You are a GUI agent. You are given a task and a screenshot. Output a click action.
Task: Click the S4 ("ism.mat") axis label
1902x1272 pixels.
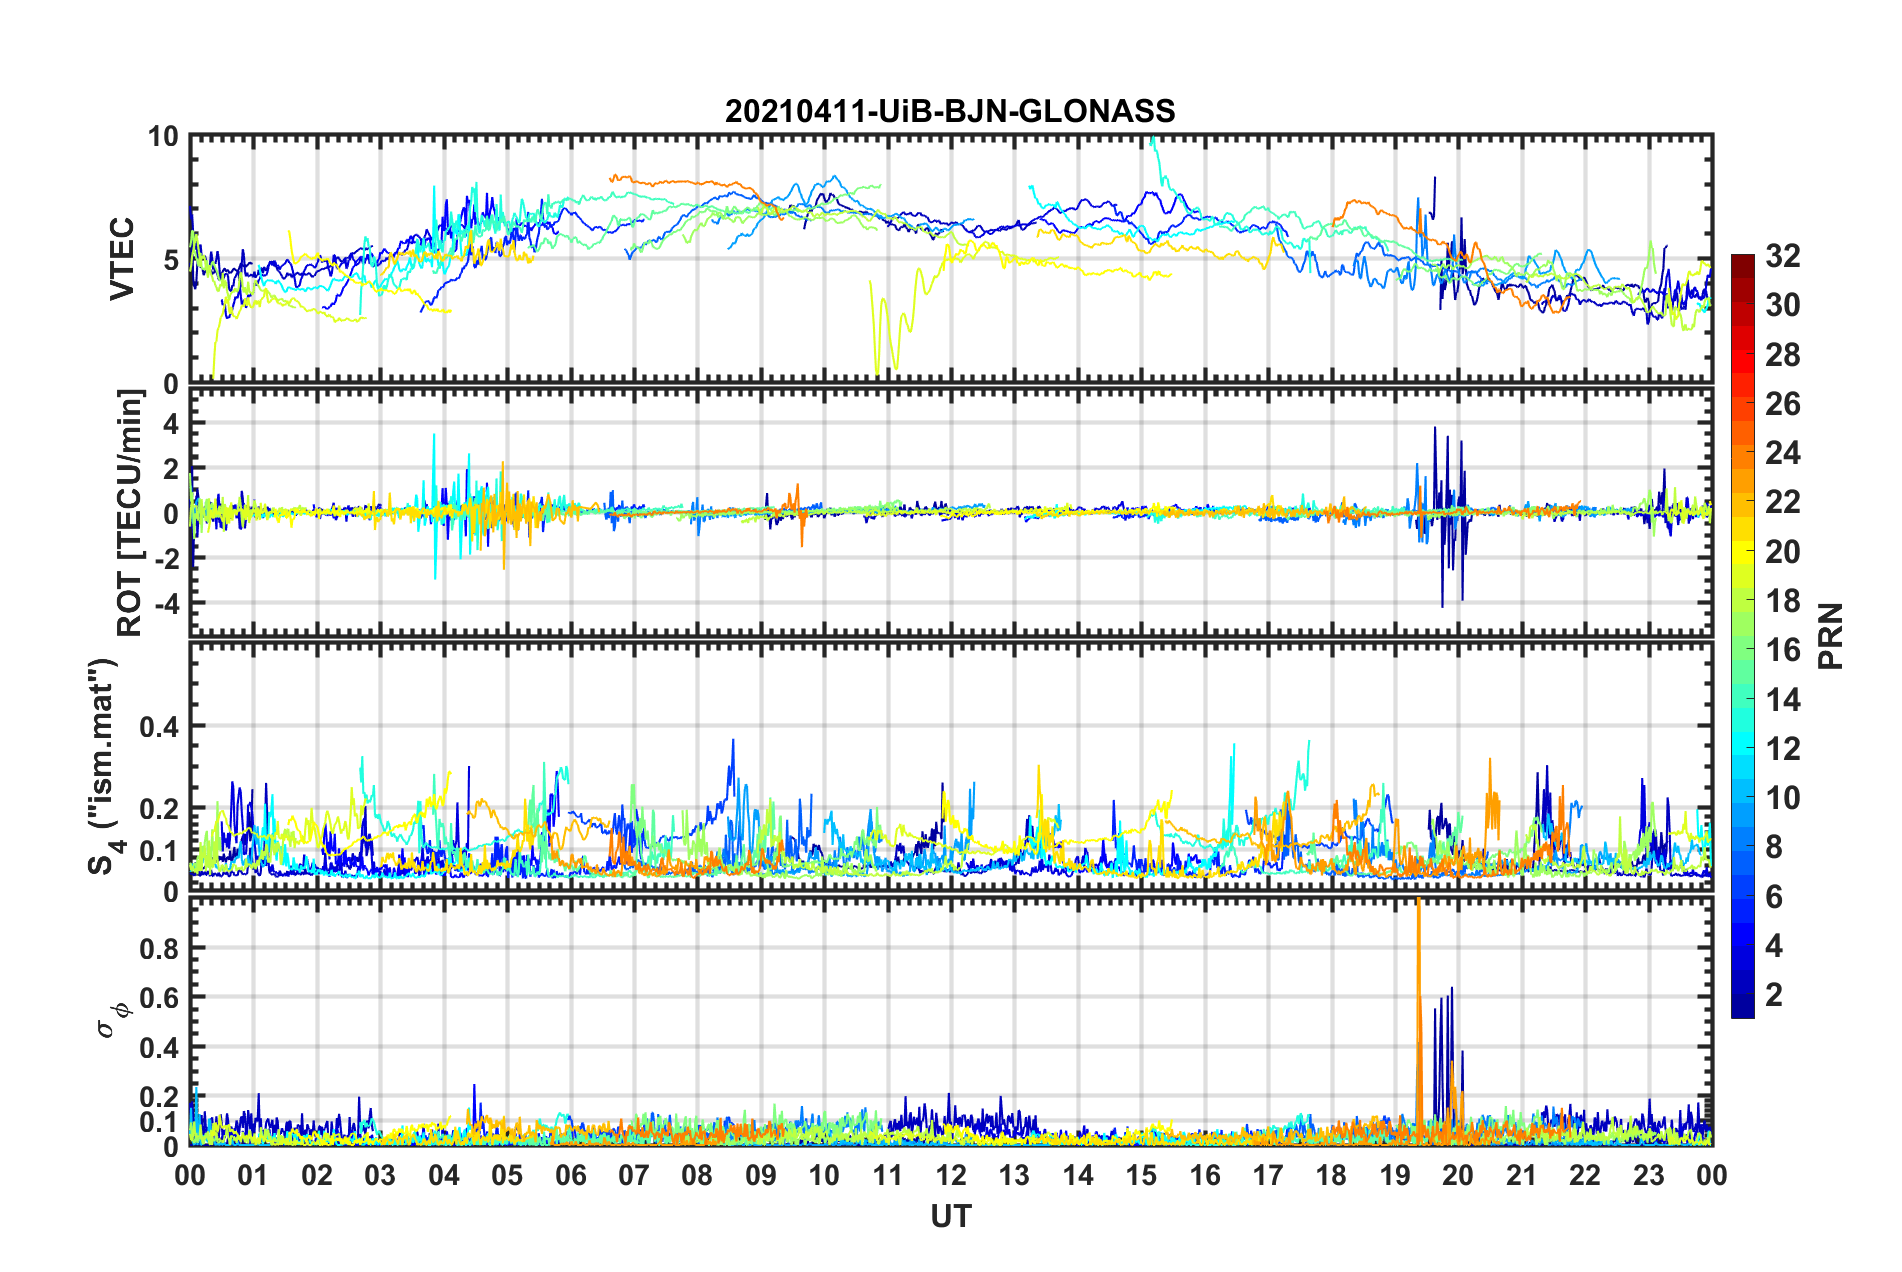104,766
